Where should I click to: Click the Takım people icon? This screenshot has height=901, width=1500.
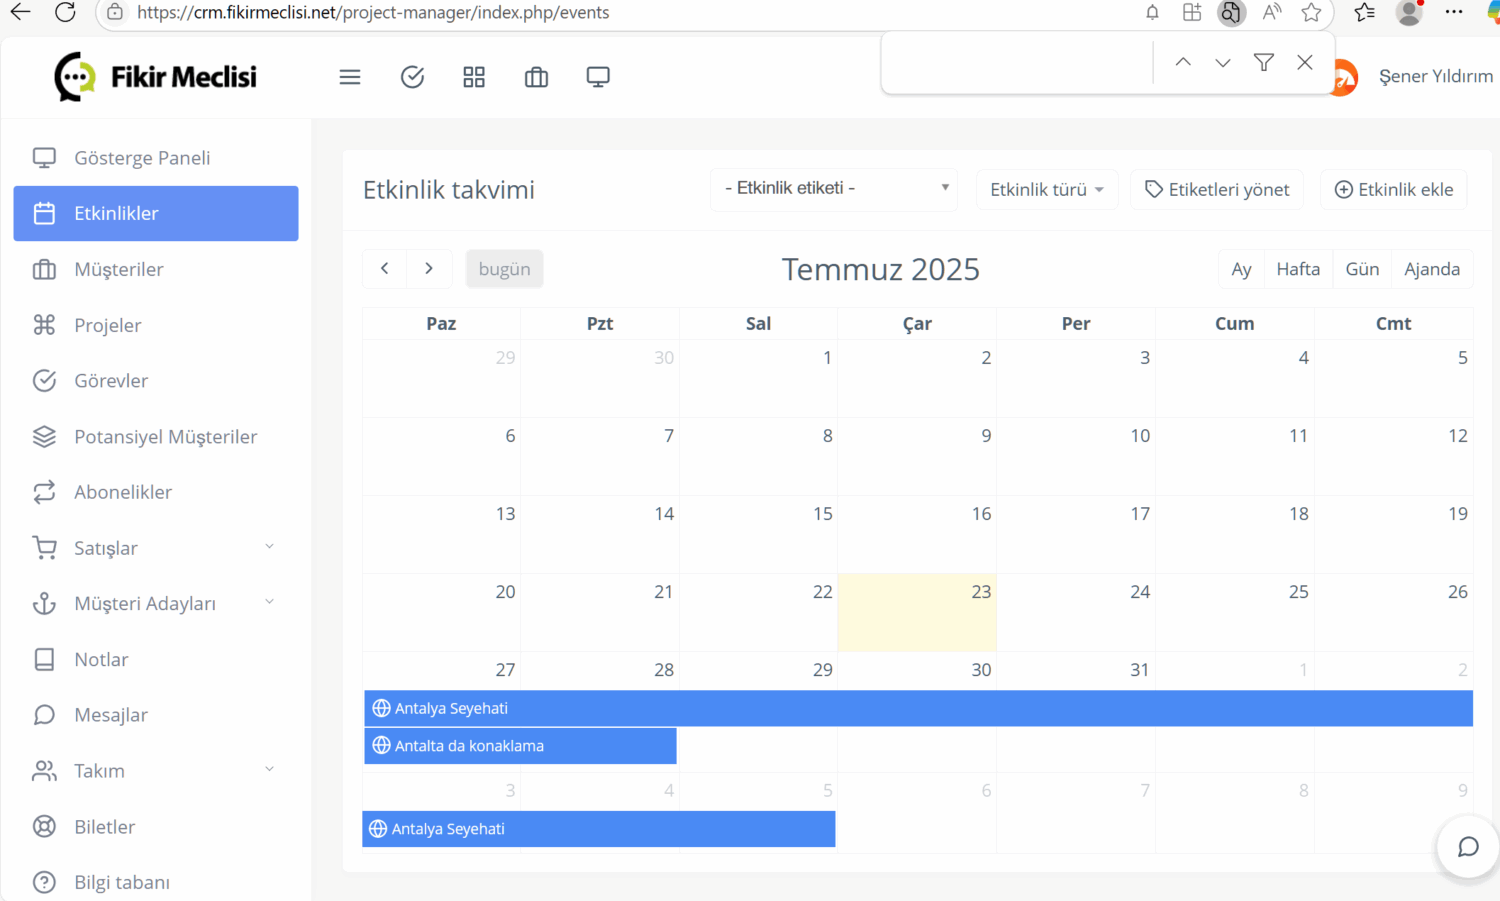click(x=44, y=771)
